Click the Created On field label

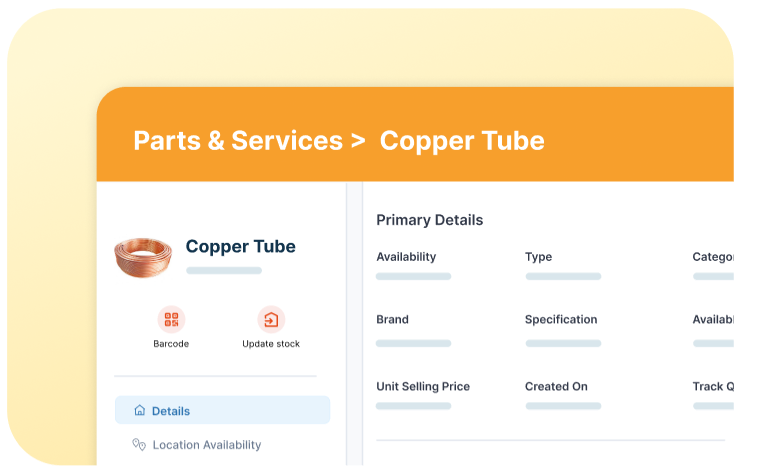coord(556,386)
